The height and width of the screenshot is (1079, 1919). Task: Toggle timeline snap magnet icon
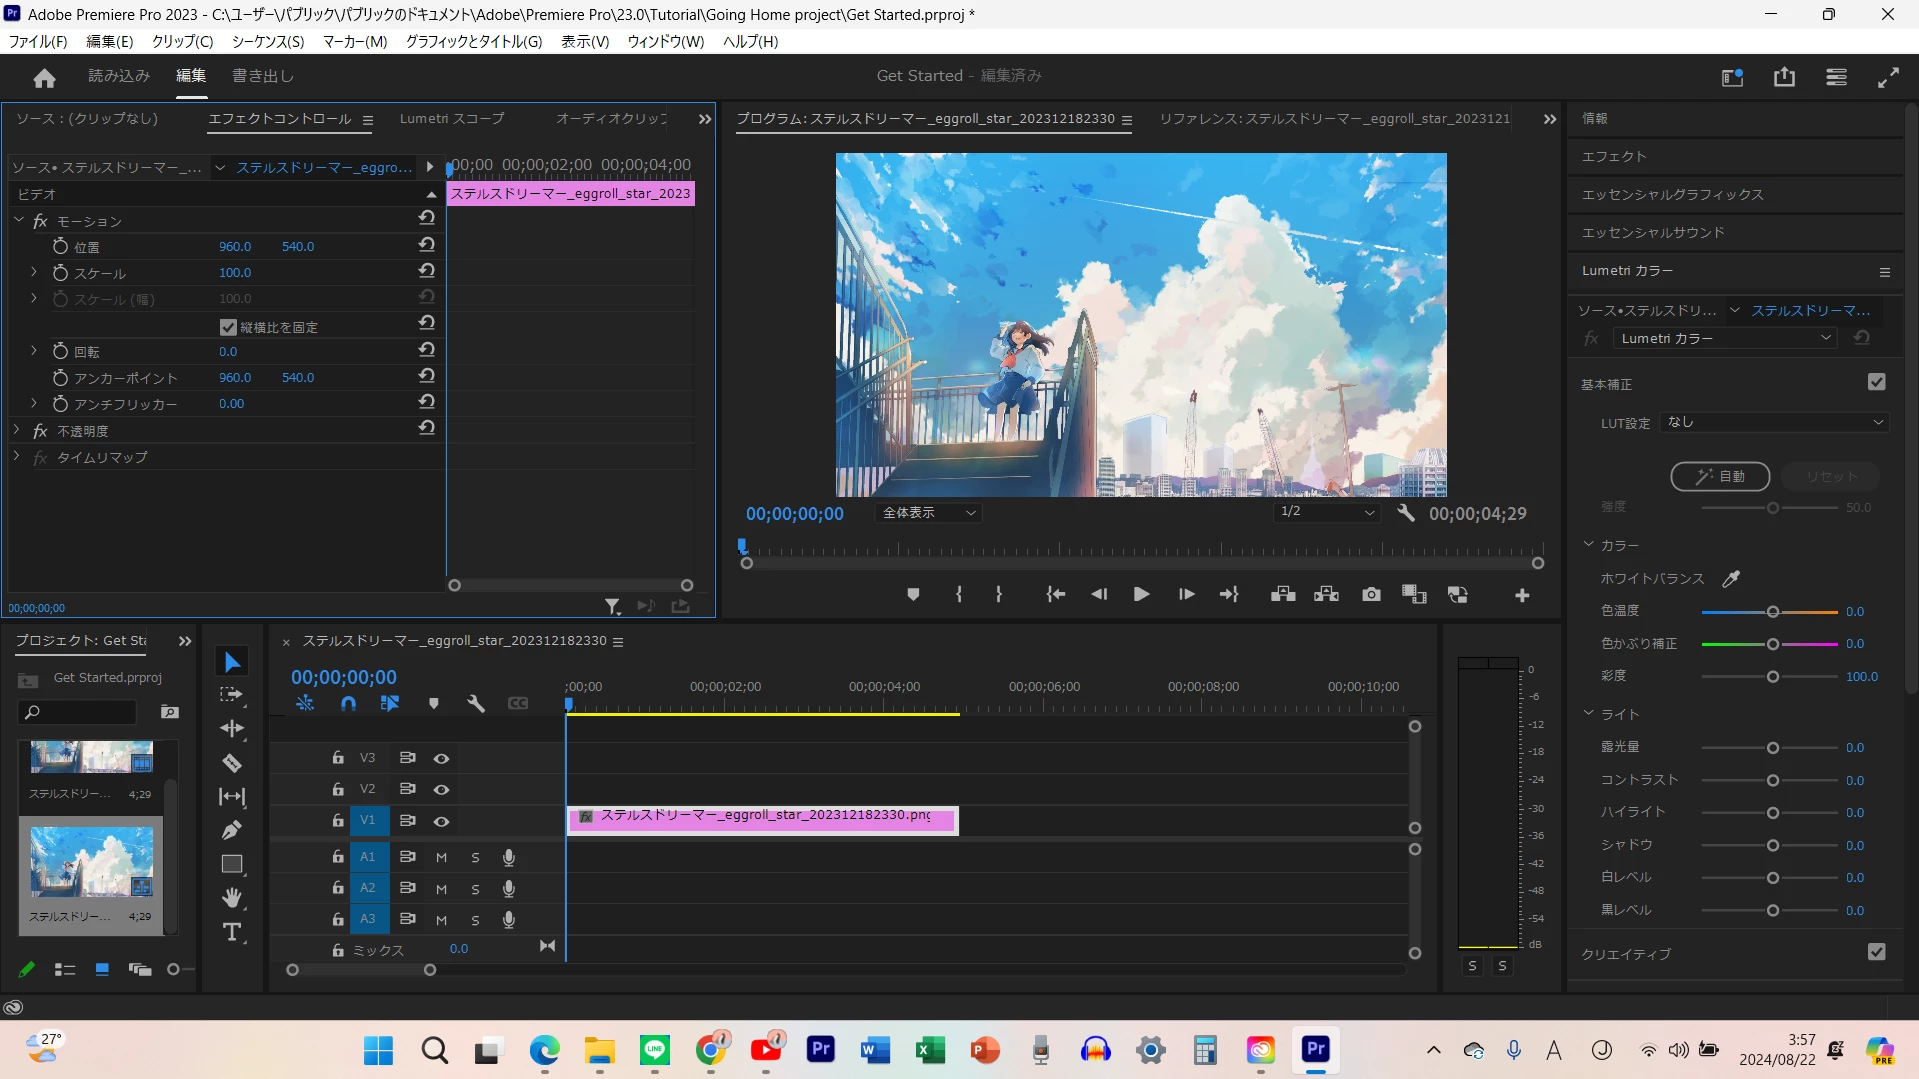point(348,704)
